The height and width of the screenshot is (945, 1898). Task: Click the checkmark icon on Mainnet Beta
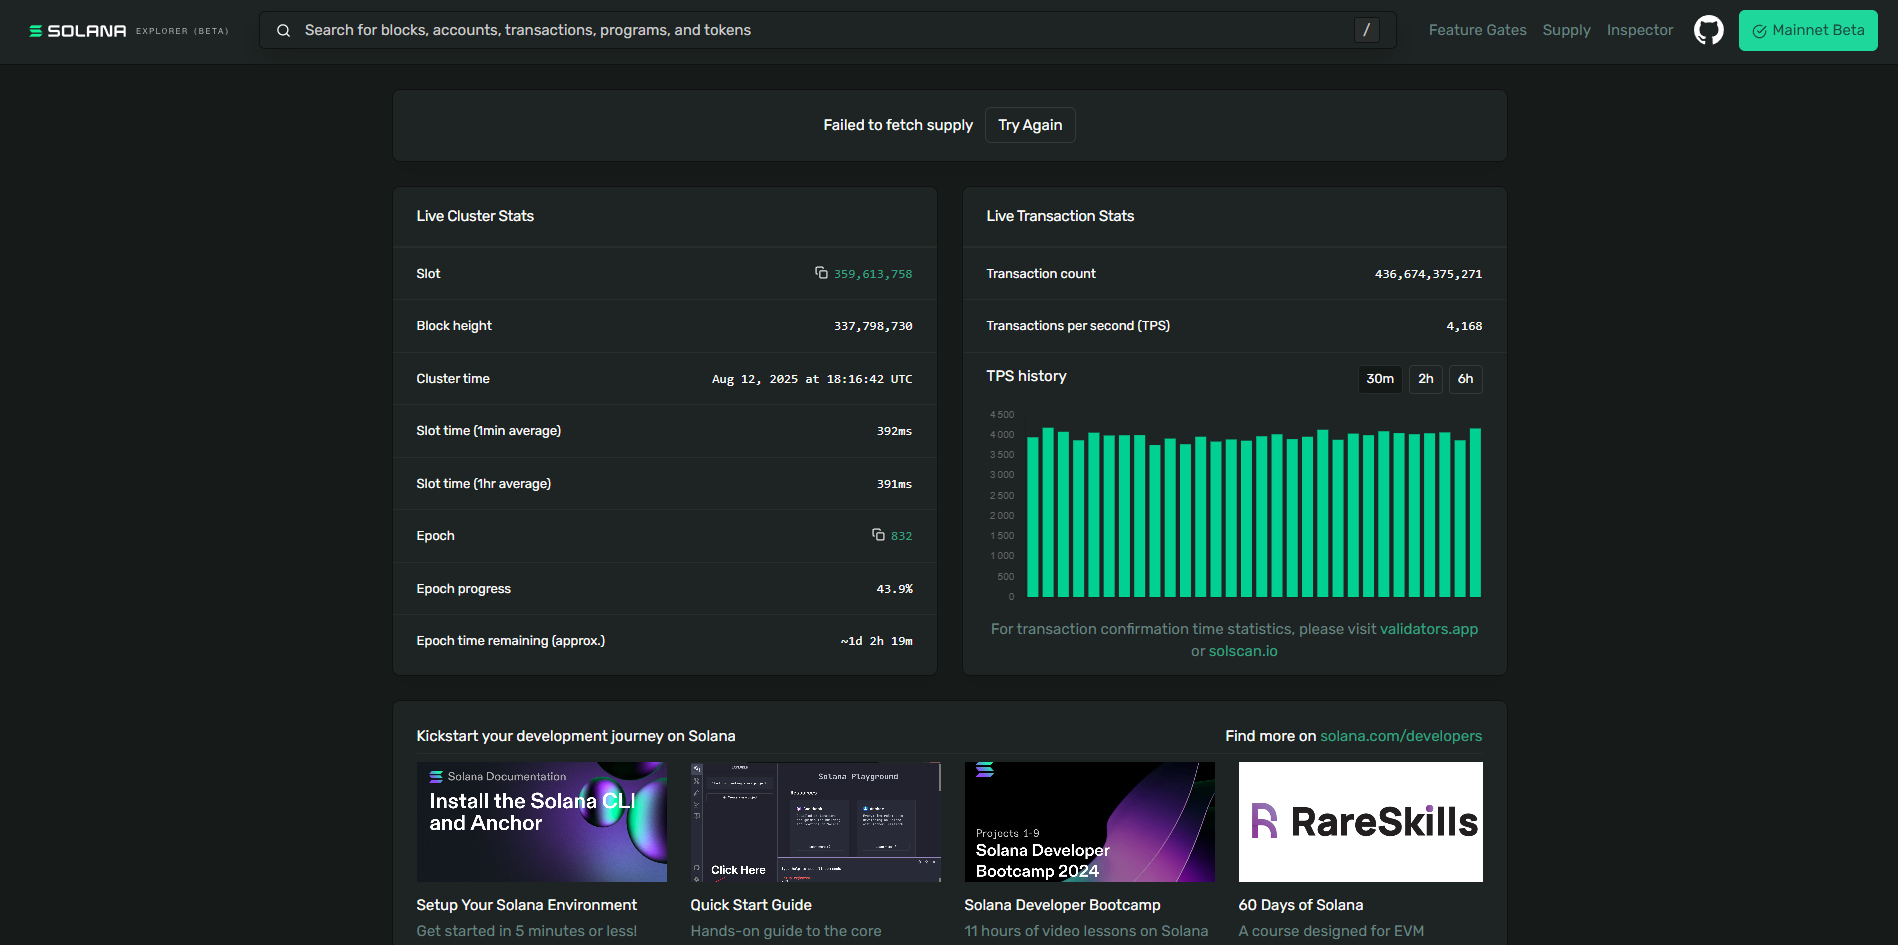[1759, 30]
